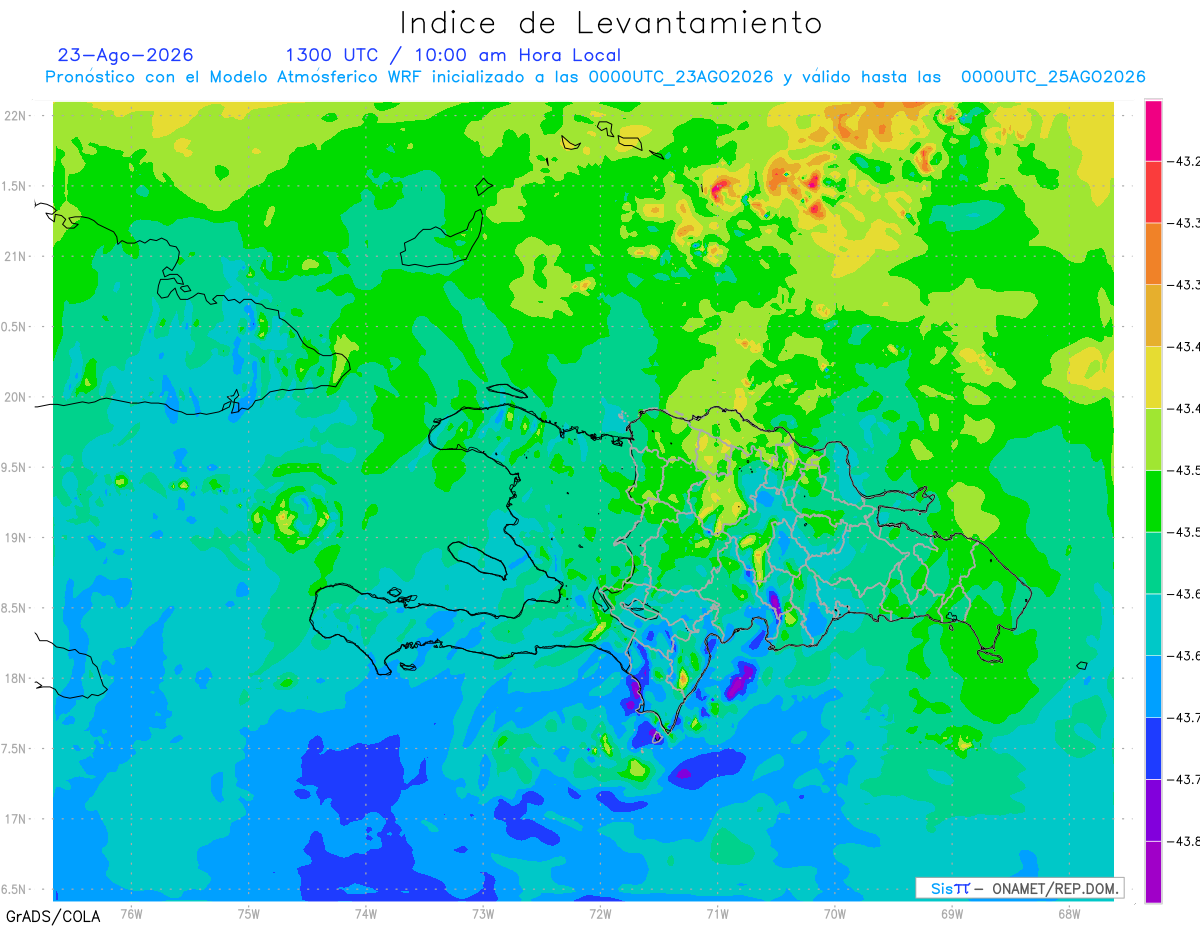Click the lime yellow-green swatch in the legend

(x=1153, y=439)
